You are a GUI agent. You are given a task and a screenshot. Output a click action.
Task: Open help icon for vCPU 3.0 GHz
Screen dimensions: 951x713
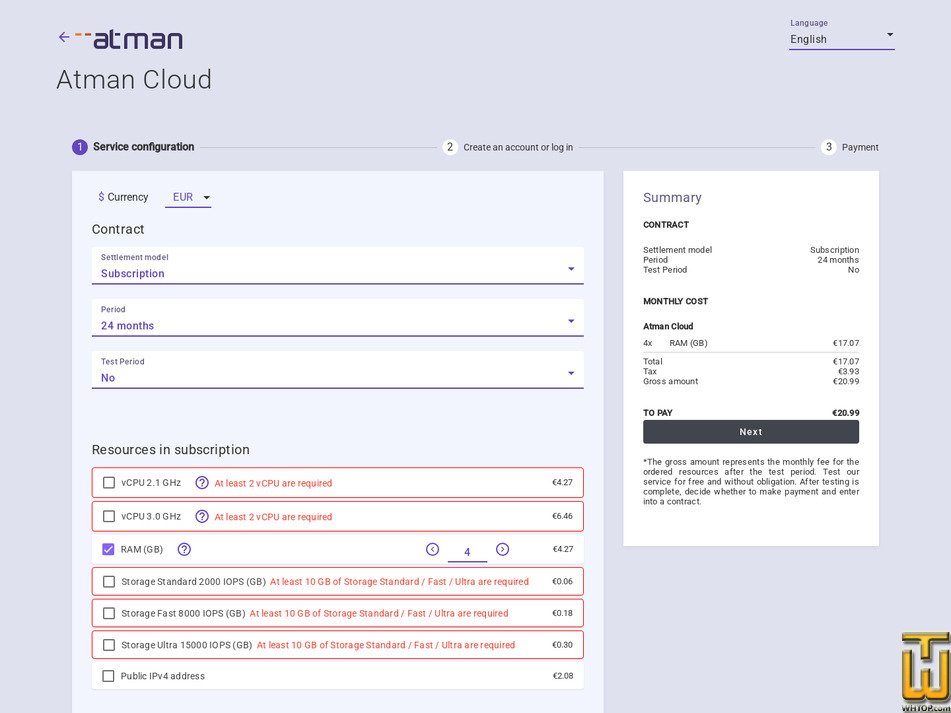pyautogui.click(x=202, y=517)
